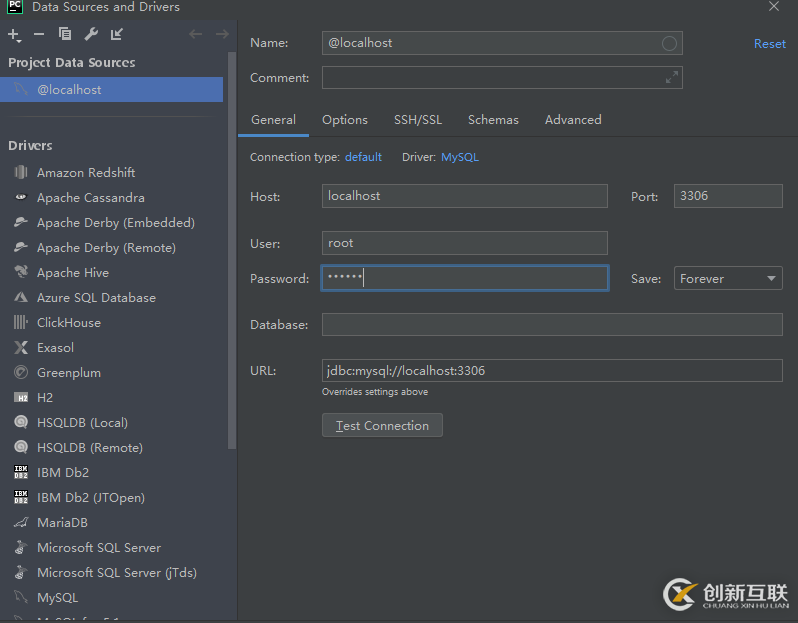Click the Add data source plus icon

point(14,35)
